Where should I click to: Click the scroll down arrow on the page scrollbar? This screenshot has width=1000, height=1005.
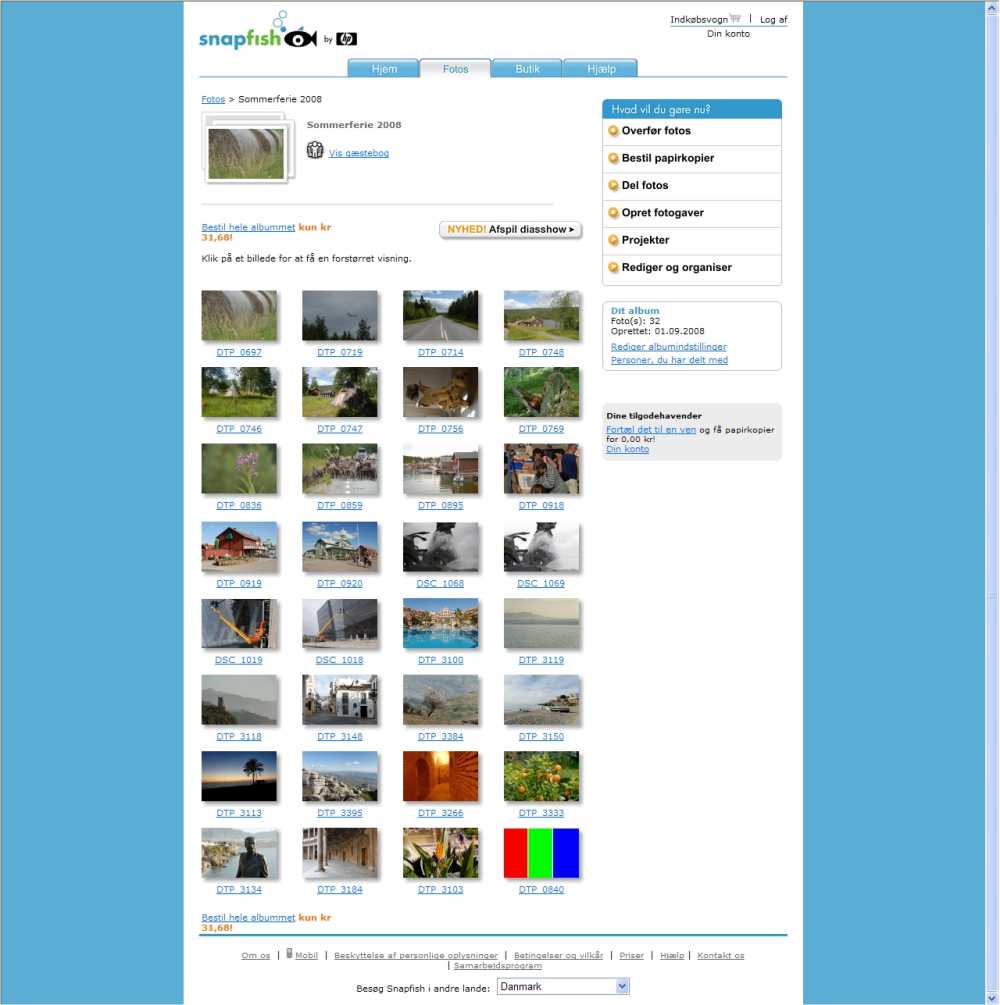(992, 999)
